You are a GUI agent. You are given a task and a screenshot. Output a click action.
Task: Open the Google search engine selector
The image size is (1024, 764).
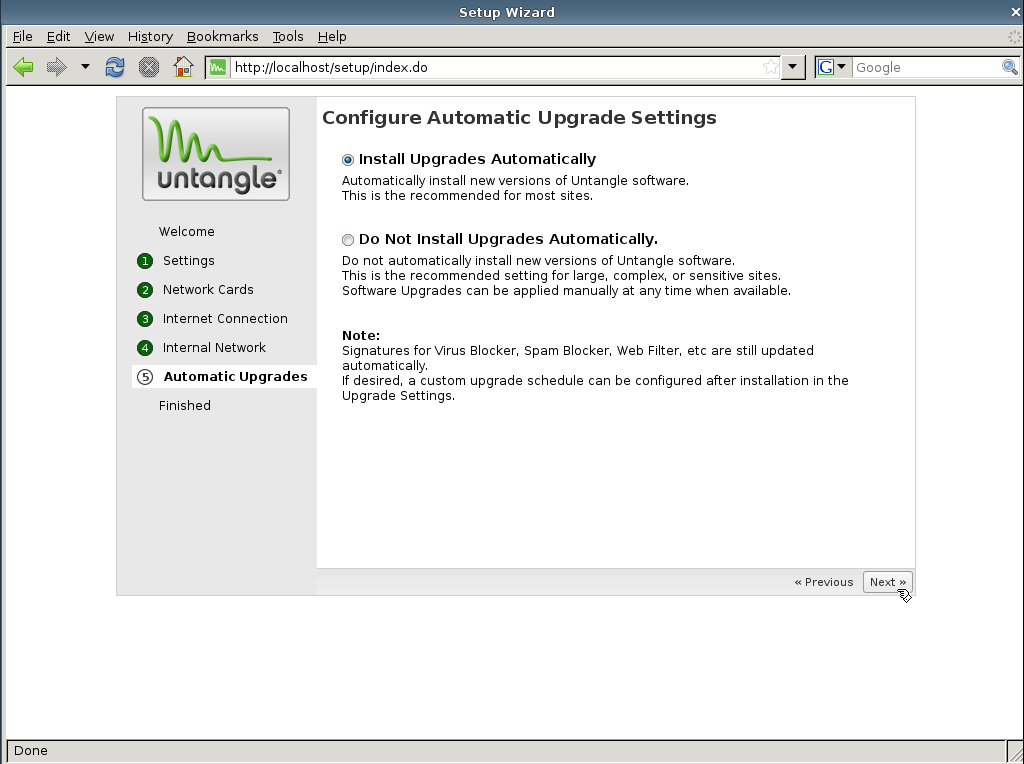click(833, 67)
